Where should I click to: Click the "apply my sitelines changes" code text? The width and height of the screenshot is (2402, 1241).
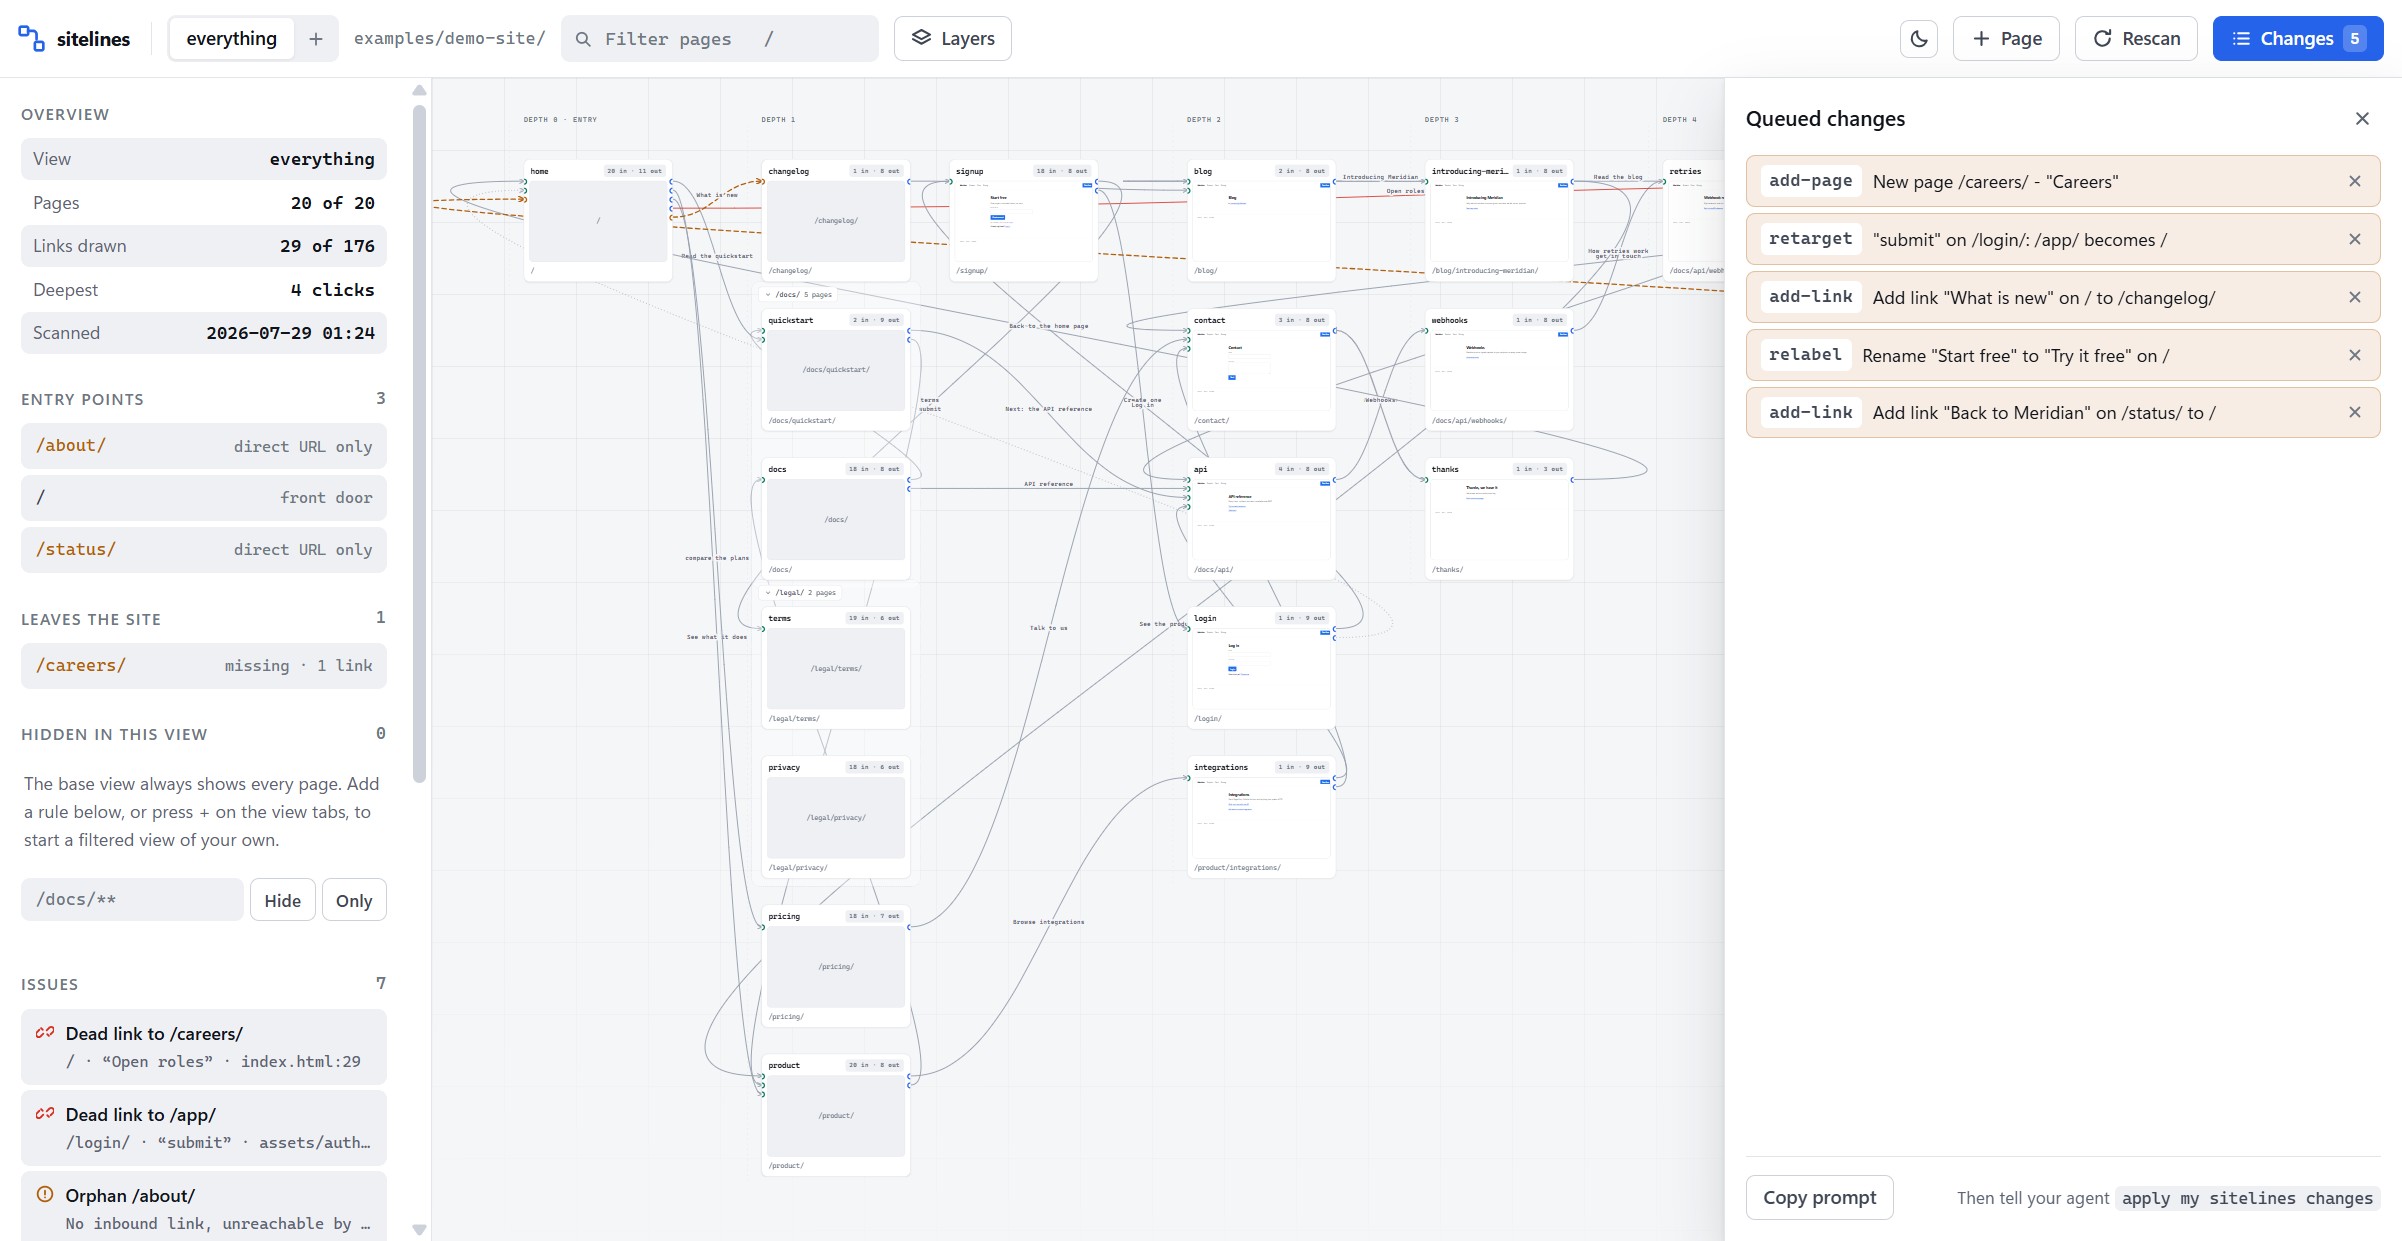click(x=2247, y=1198)
